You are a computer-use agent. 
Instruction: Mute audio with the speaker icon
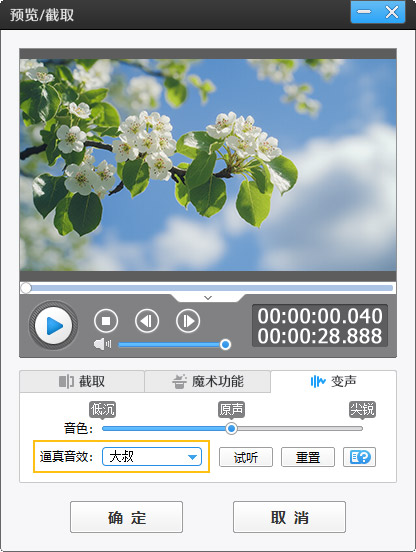[x=102, y=344]
